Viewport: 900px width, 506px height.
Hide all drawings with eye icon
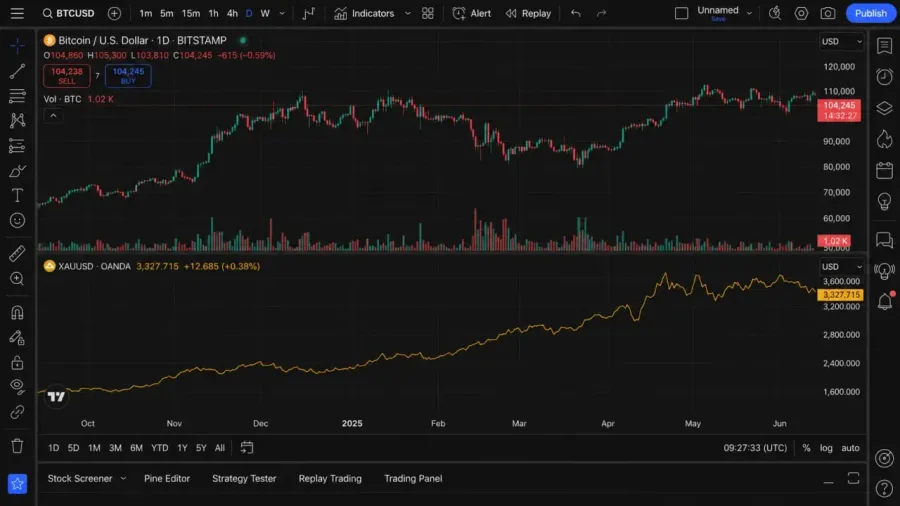[x=17, y=387]
